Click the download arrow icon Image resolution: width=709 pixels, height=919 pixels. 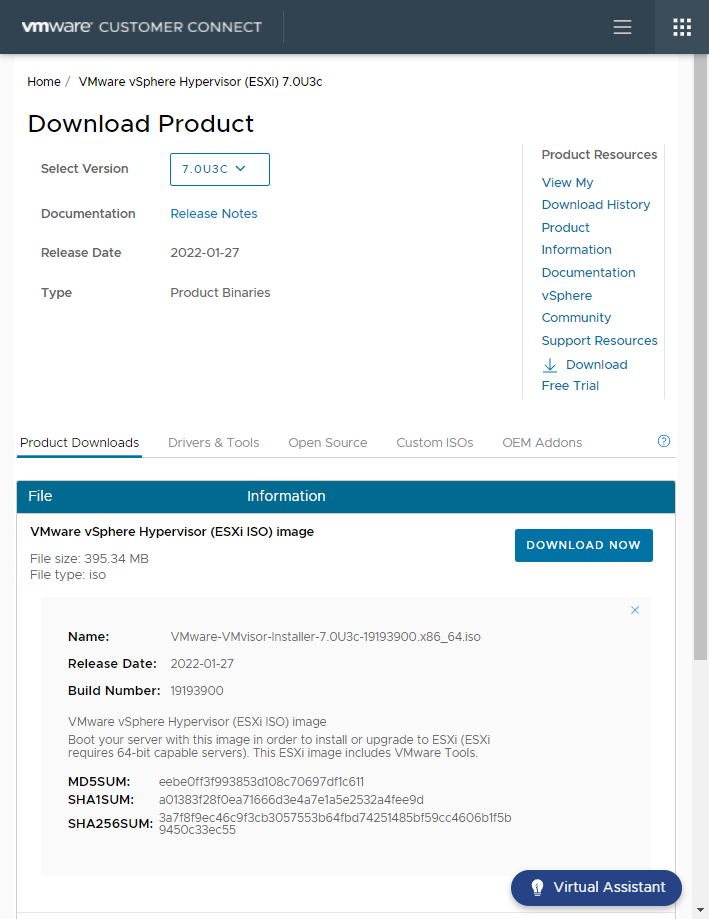(x=550, y=365)
